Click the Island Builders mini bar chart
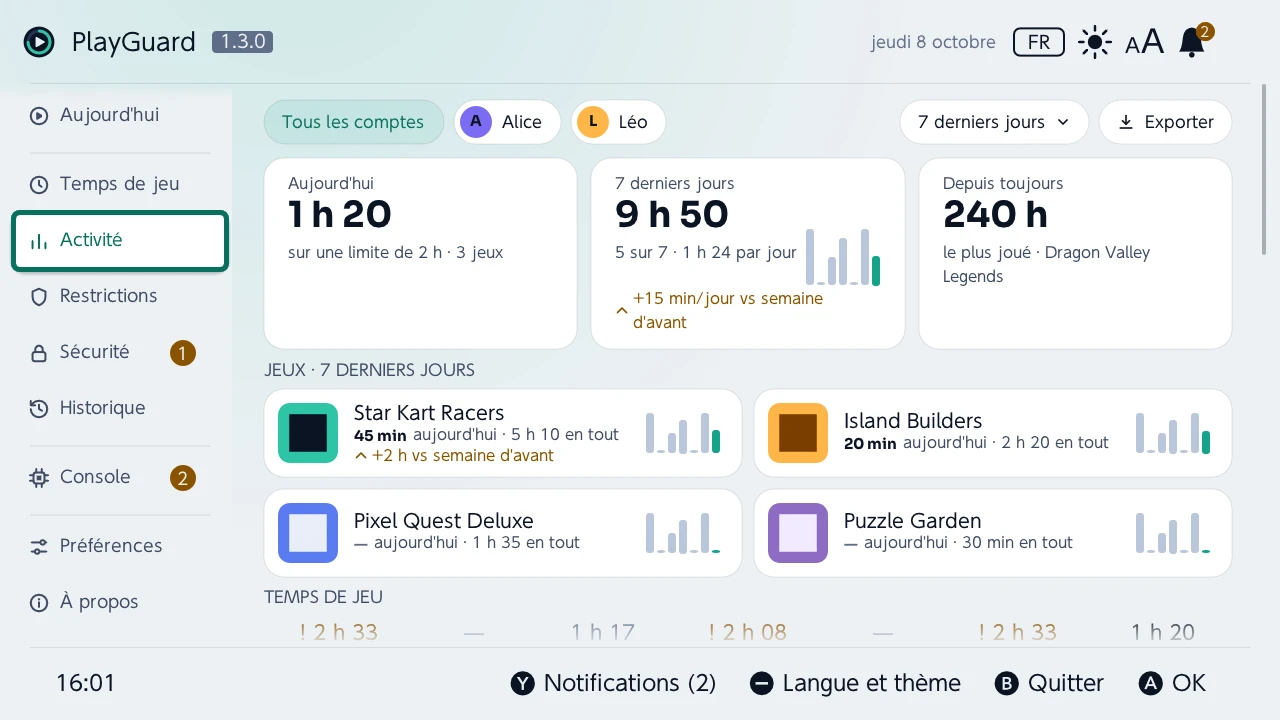The image size is (1280, 720). (1173, 433)
